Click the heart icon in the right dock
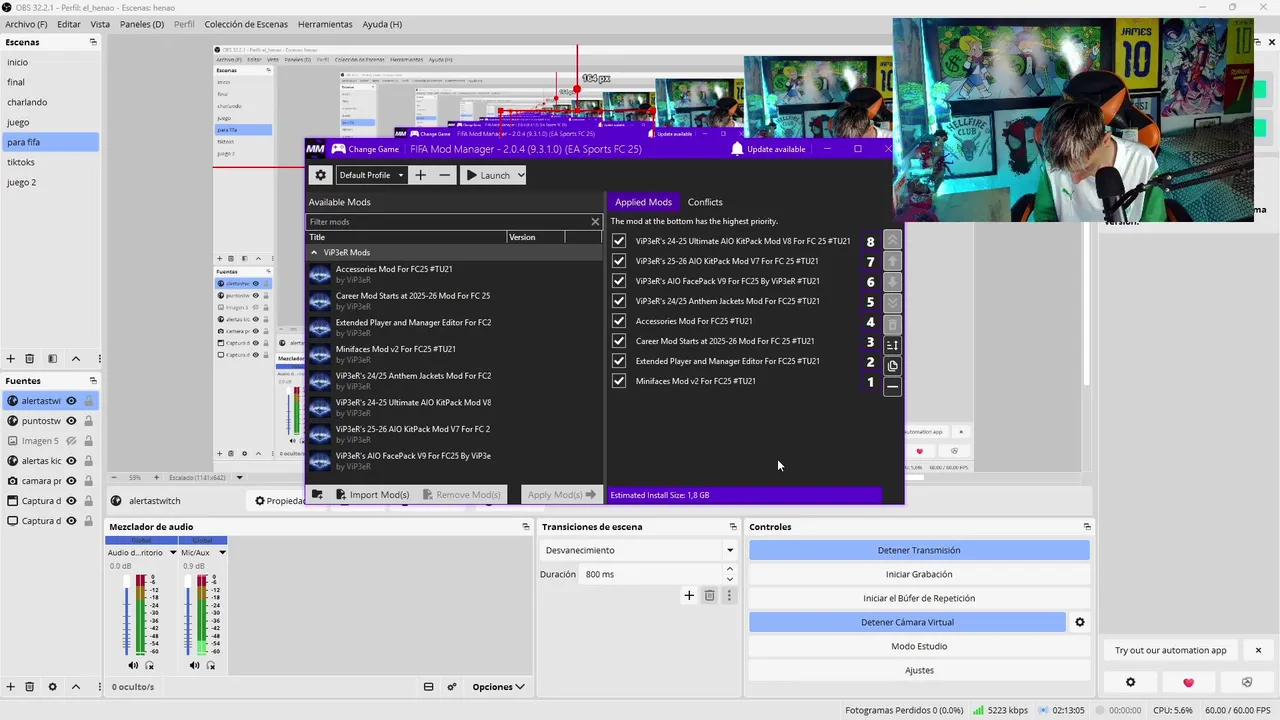This screenshot has width=1280, height=720. click(x=1188, y=683)
